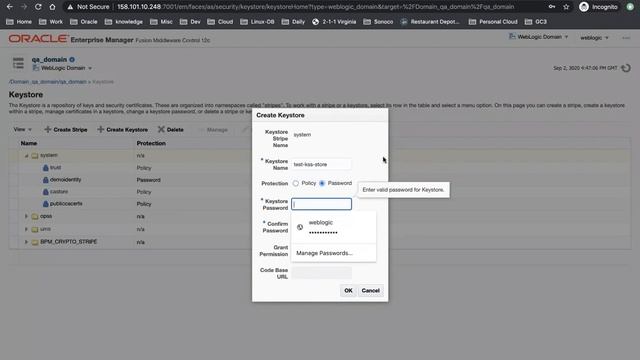Dismiss the dialog with the Cancel button
Viewport: 640px width, 360px height.
370,291
